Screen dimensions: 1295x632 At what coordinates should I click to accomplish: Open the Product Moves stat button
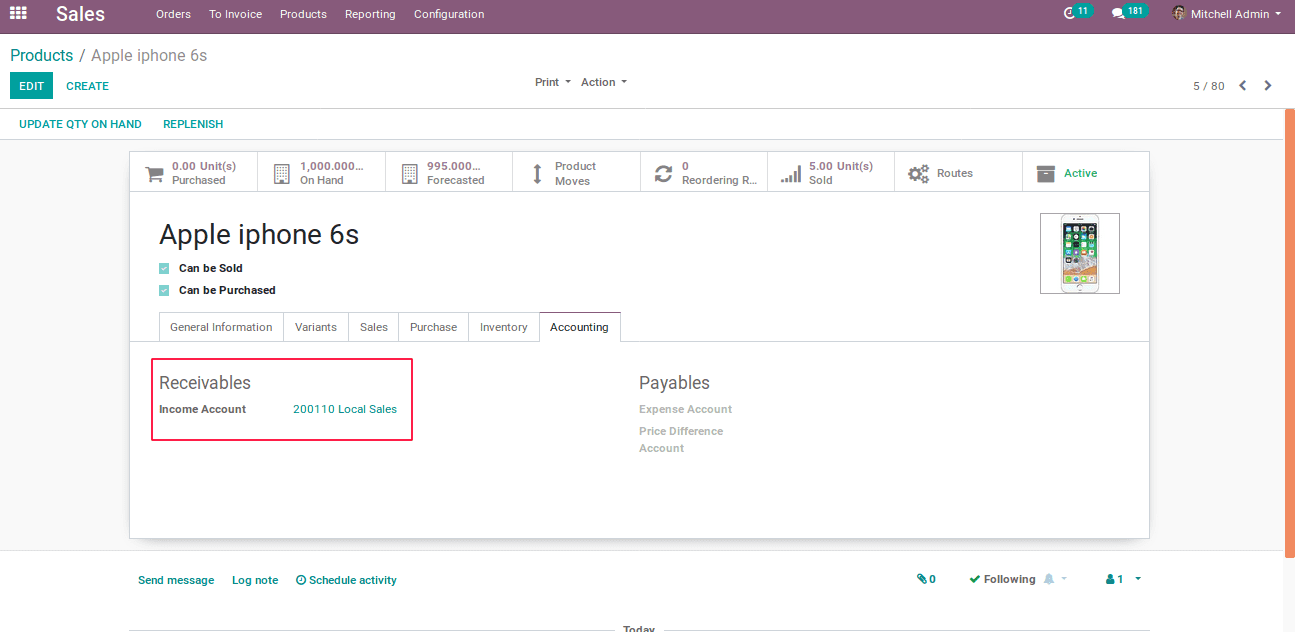(x=576, y=173)
